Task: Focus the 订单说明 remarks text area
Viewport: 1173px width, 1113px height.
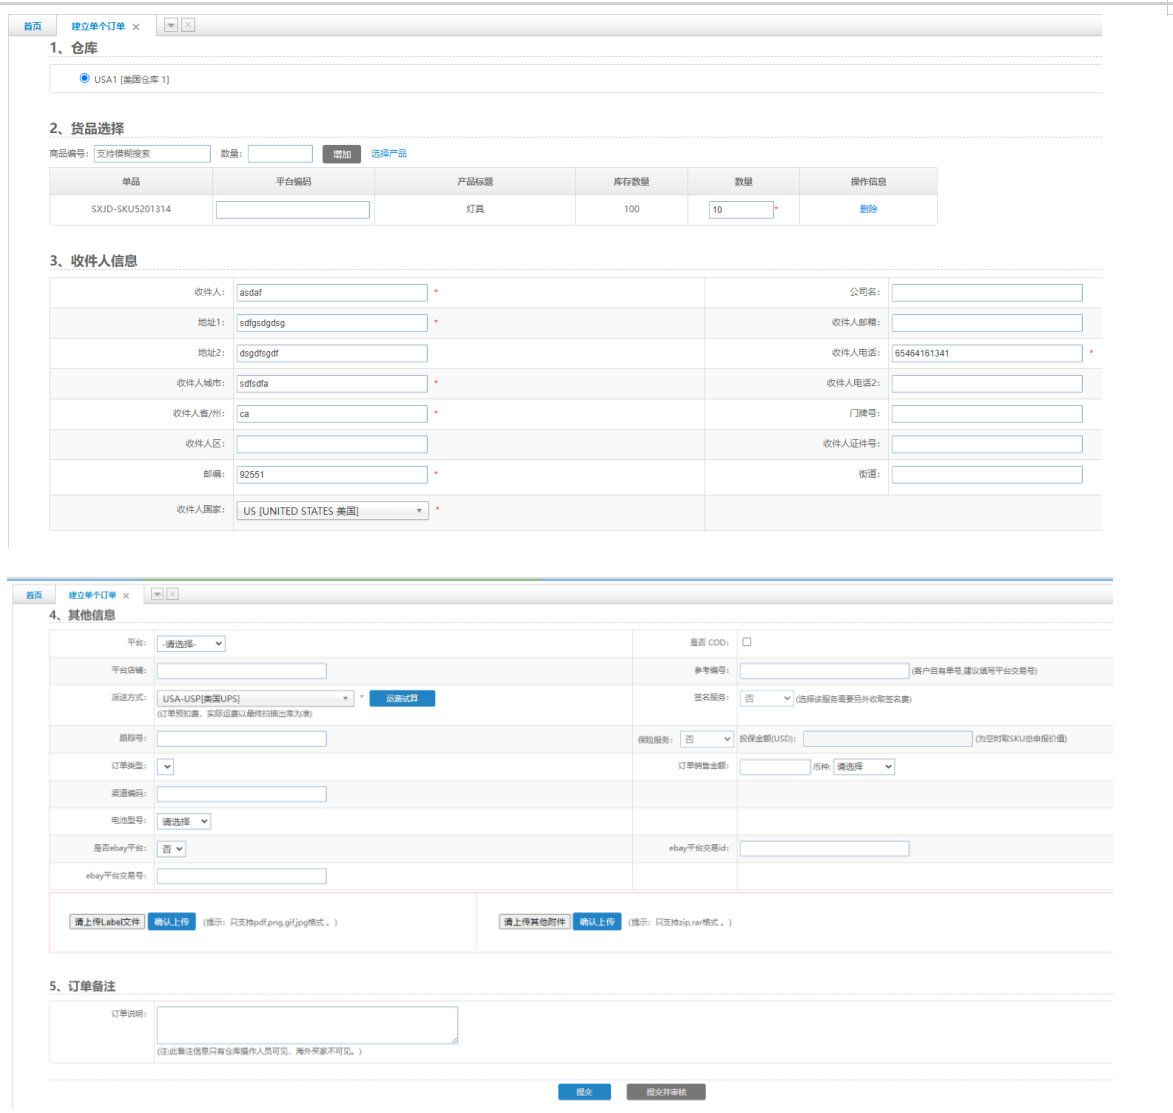Action: tap(307, 1025)
